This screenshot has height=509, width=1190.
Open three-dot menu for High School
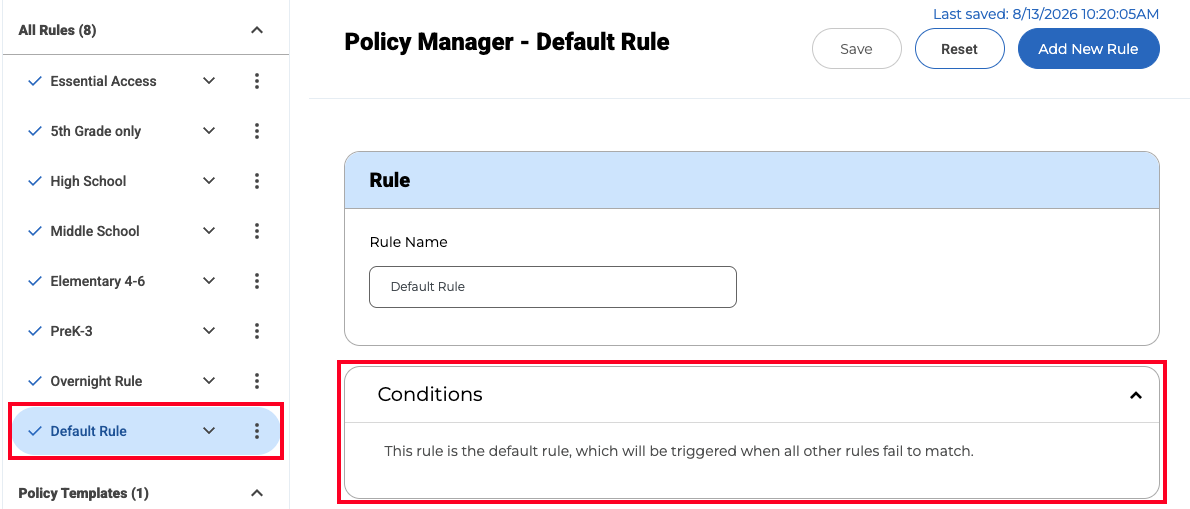[x=257, y=181]
